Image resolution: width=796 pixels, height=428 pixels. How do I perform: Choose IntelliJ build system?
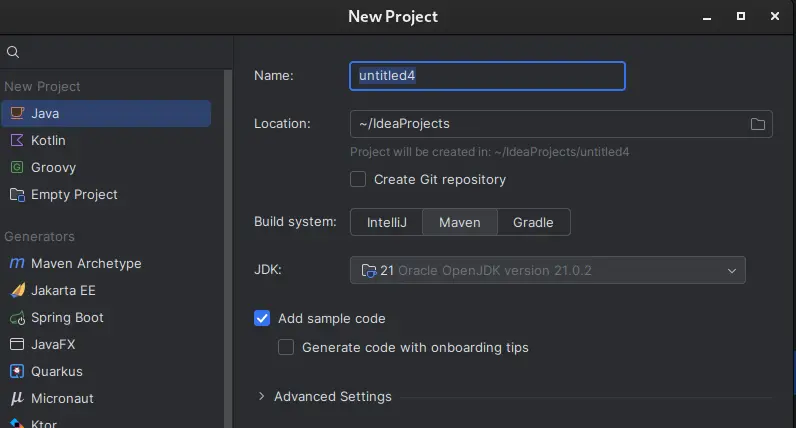[386, 222]
